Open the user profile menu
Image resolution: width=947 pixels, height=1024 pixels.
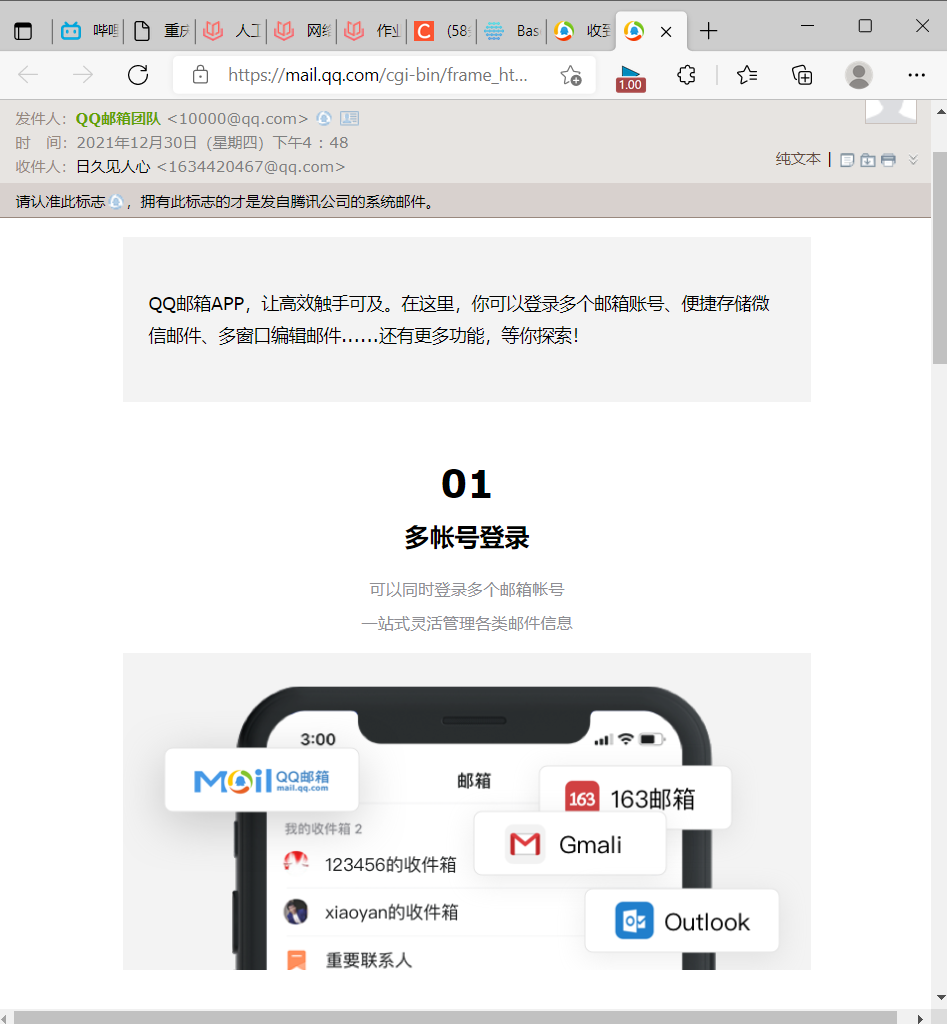pos(859,75)
